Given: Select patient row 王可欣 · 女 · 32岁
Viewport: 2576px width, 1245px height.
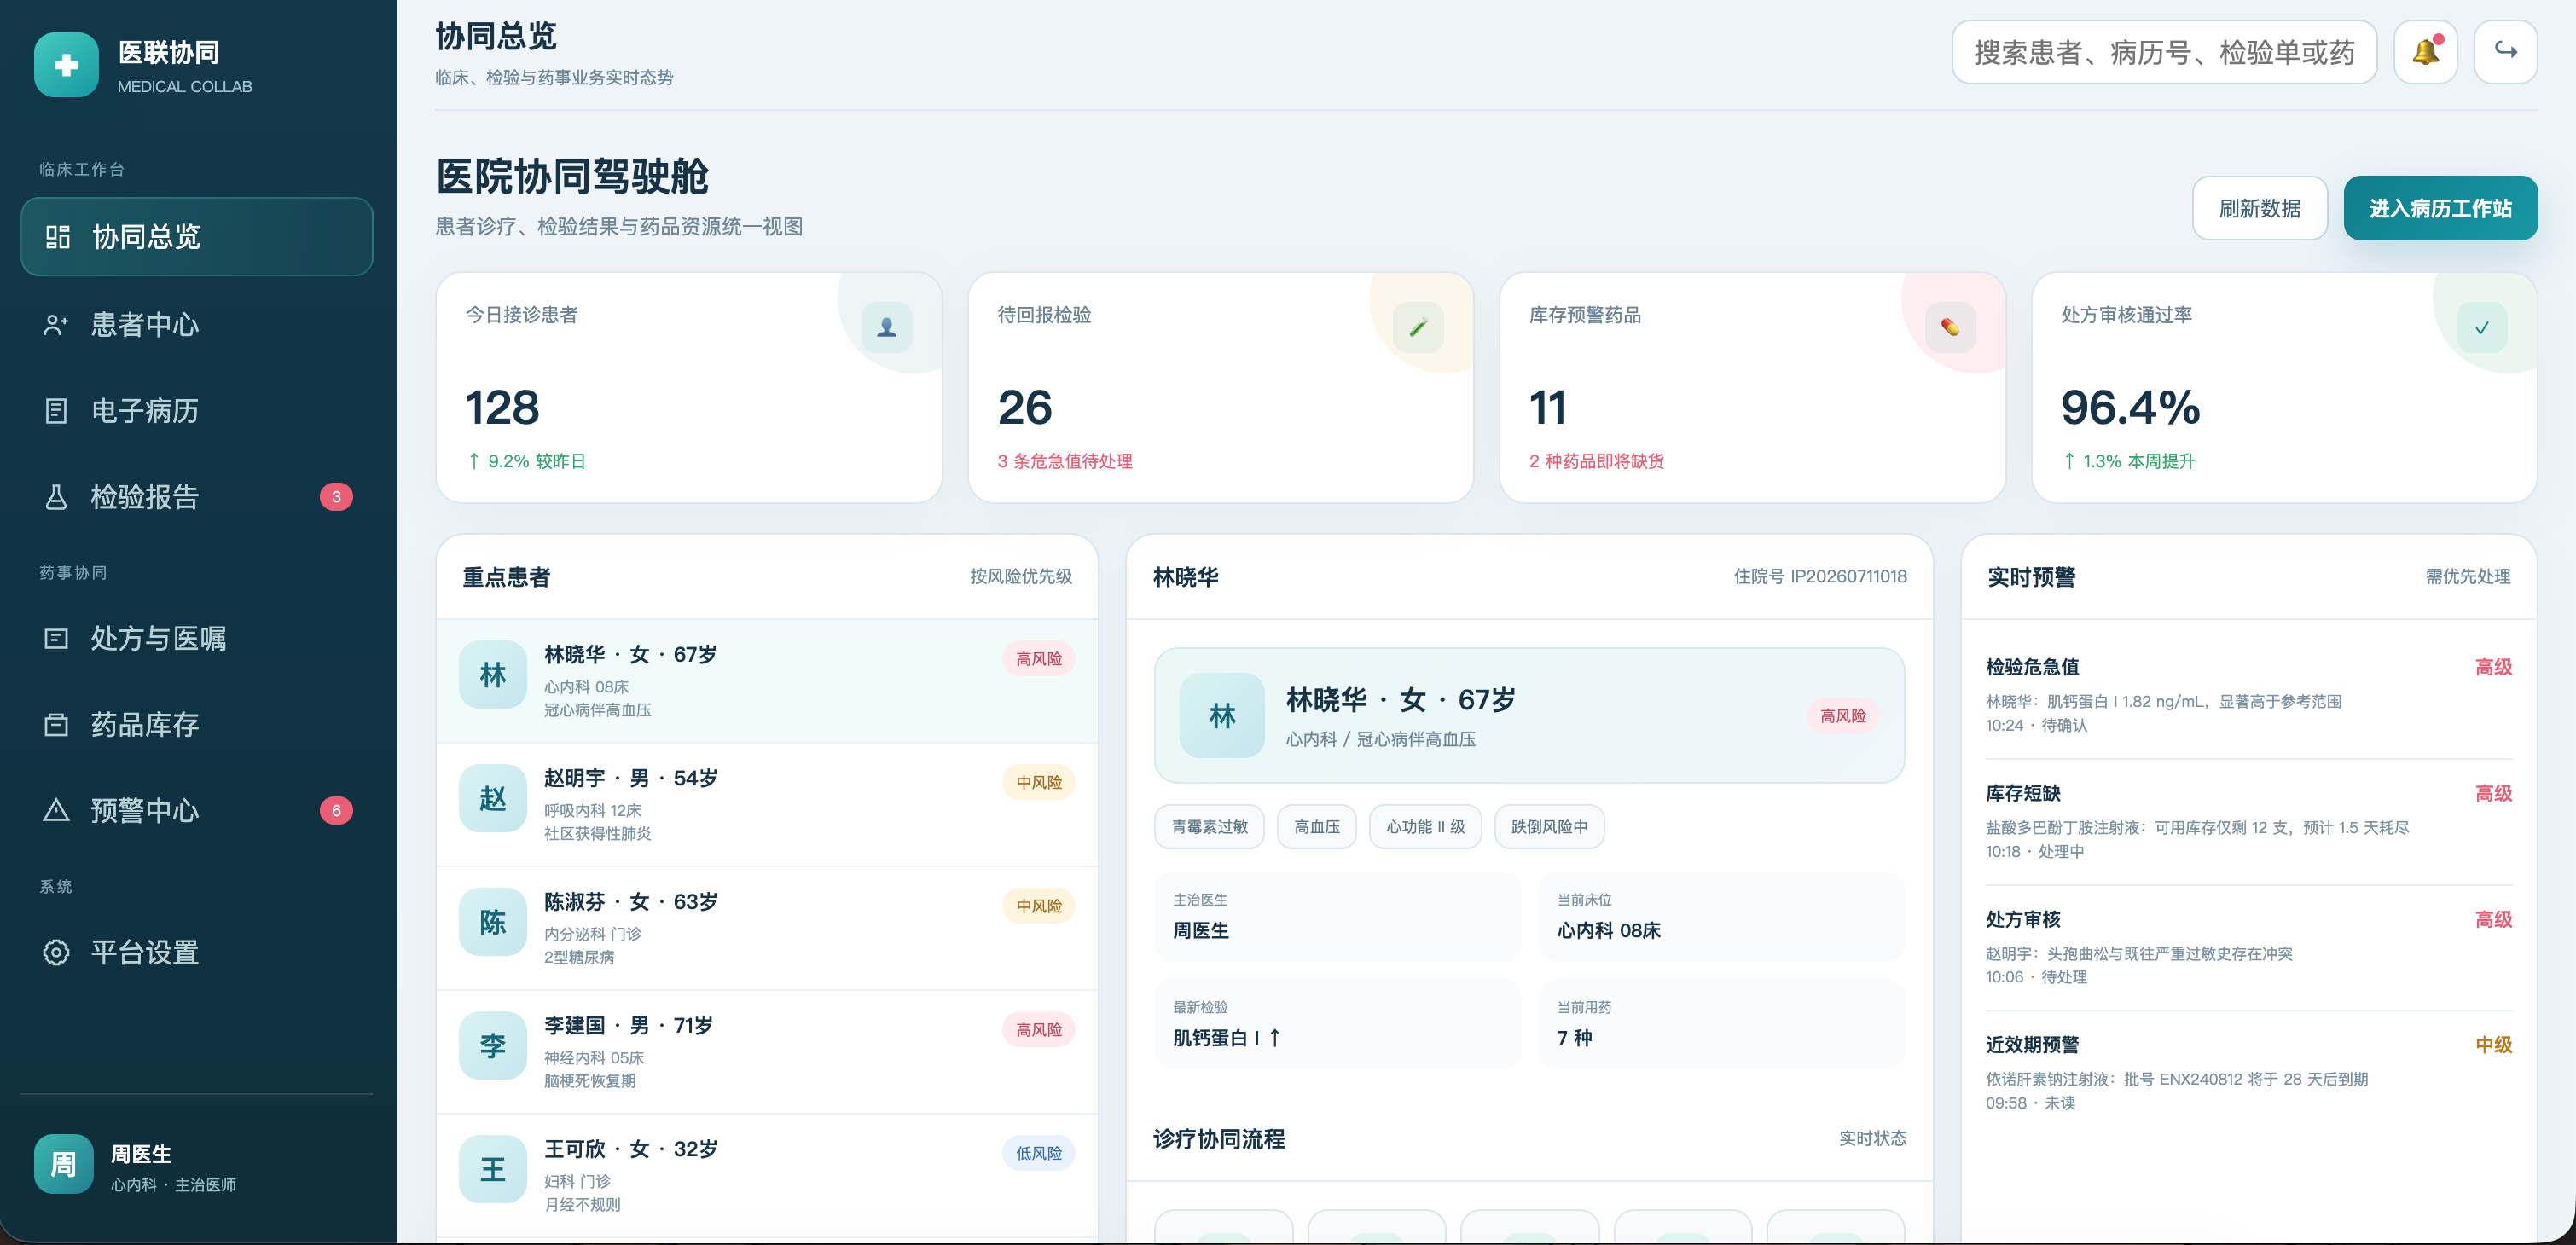Looking at the screenshot, I should [x=767, y=1175].
